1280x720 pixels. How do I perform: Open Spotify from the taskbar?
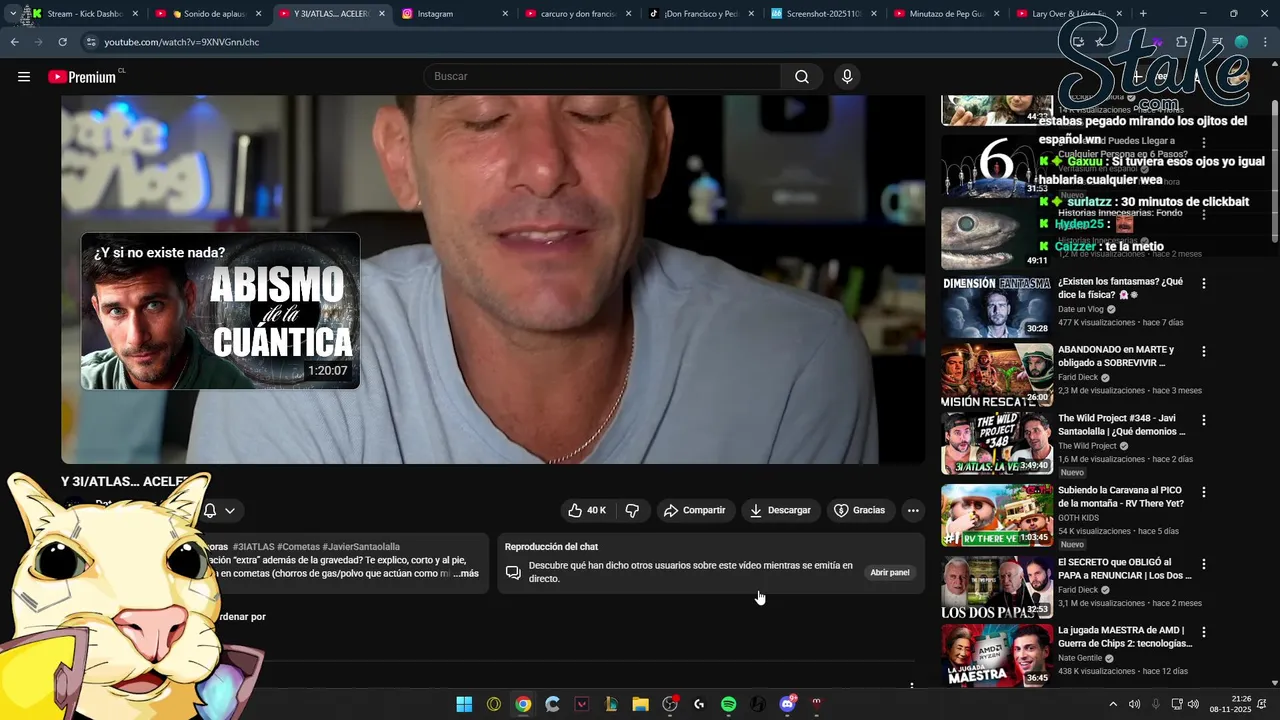point(728,704)
